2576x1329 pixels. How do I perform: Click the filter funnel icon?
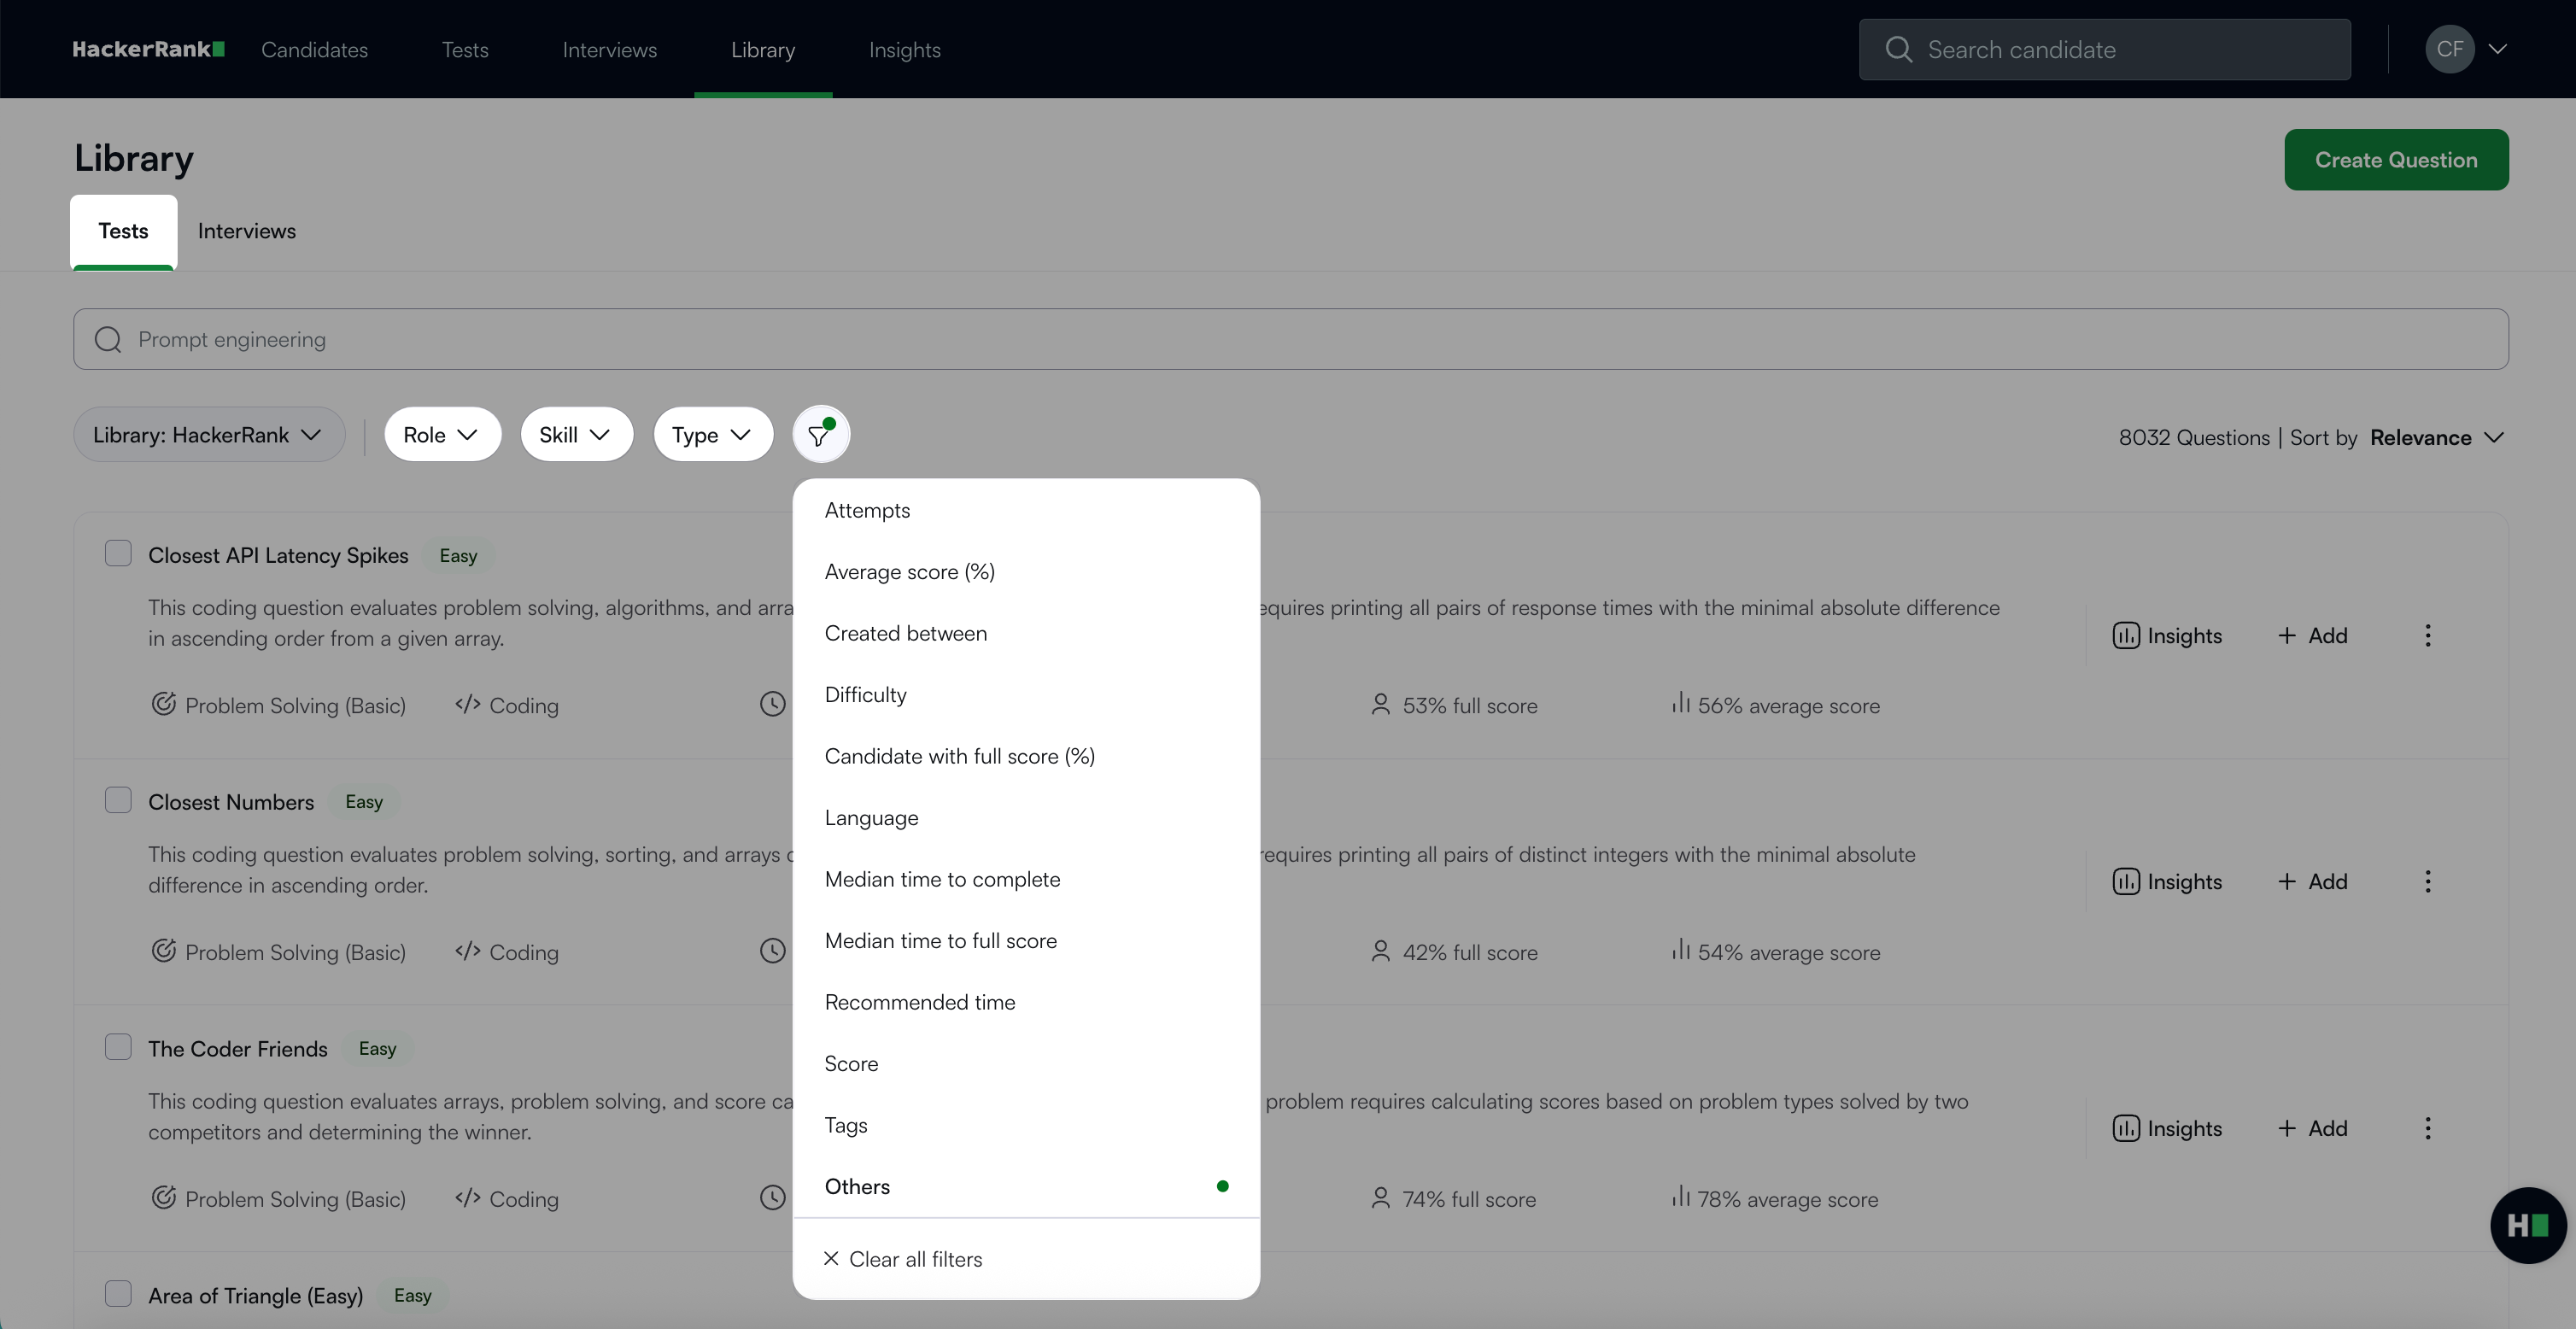pos(820,435)
